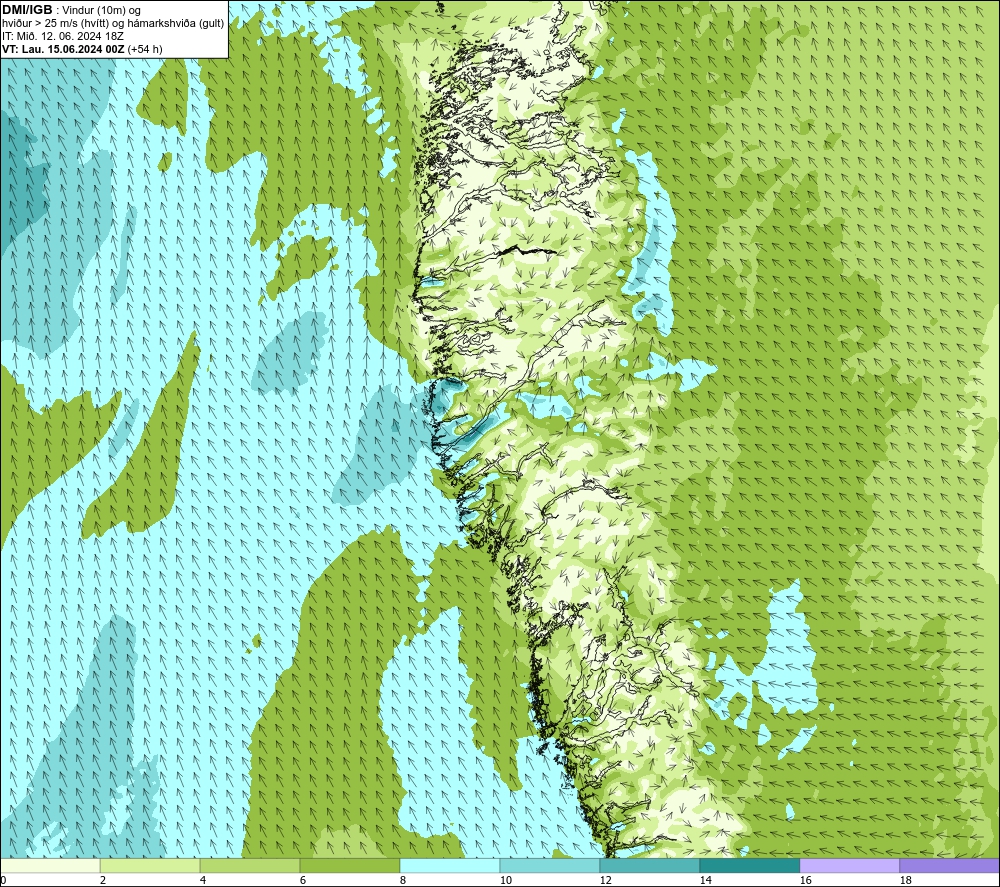Click the 'VT: Lau. 15.06.2024 00Z' line

[x=64, y=49]
